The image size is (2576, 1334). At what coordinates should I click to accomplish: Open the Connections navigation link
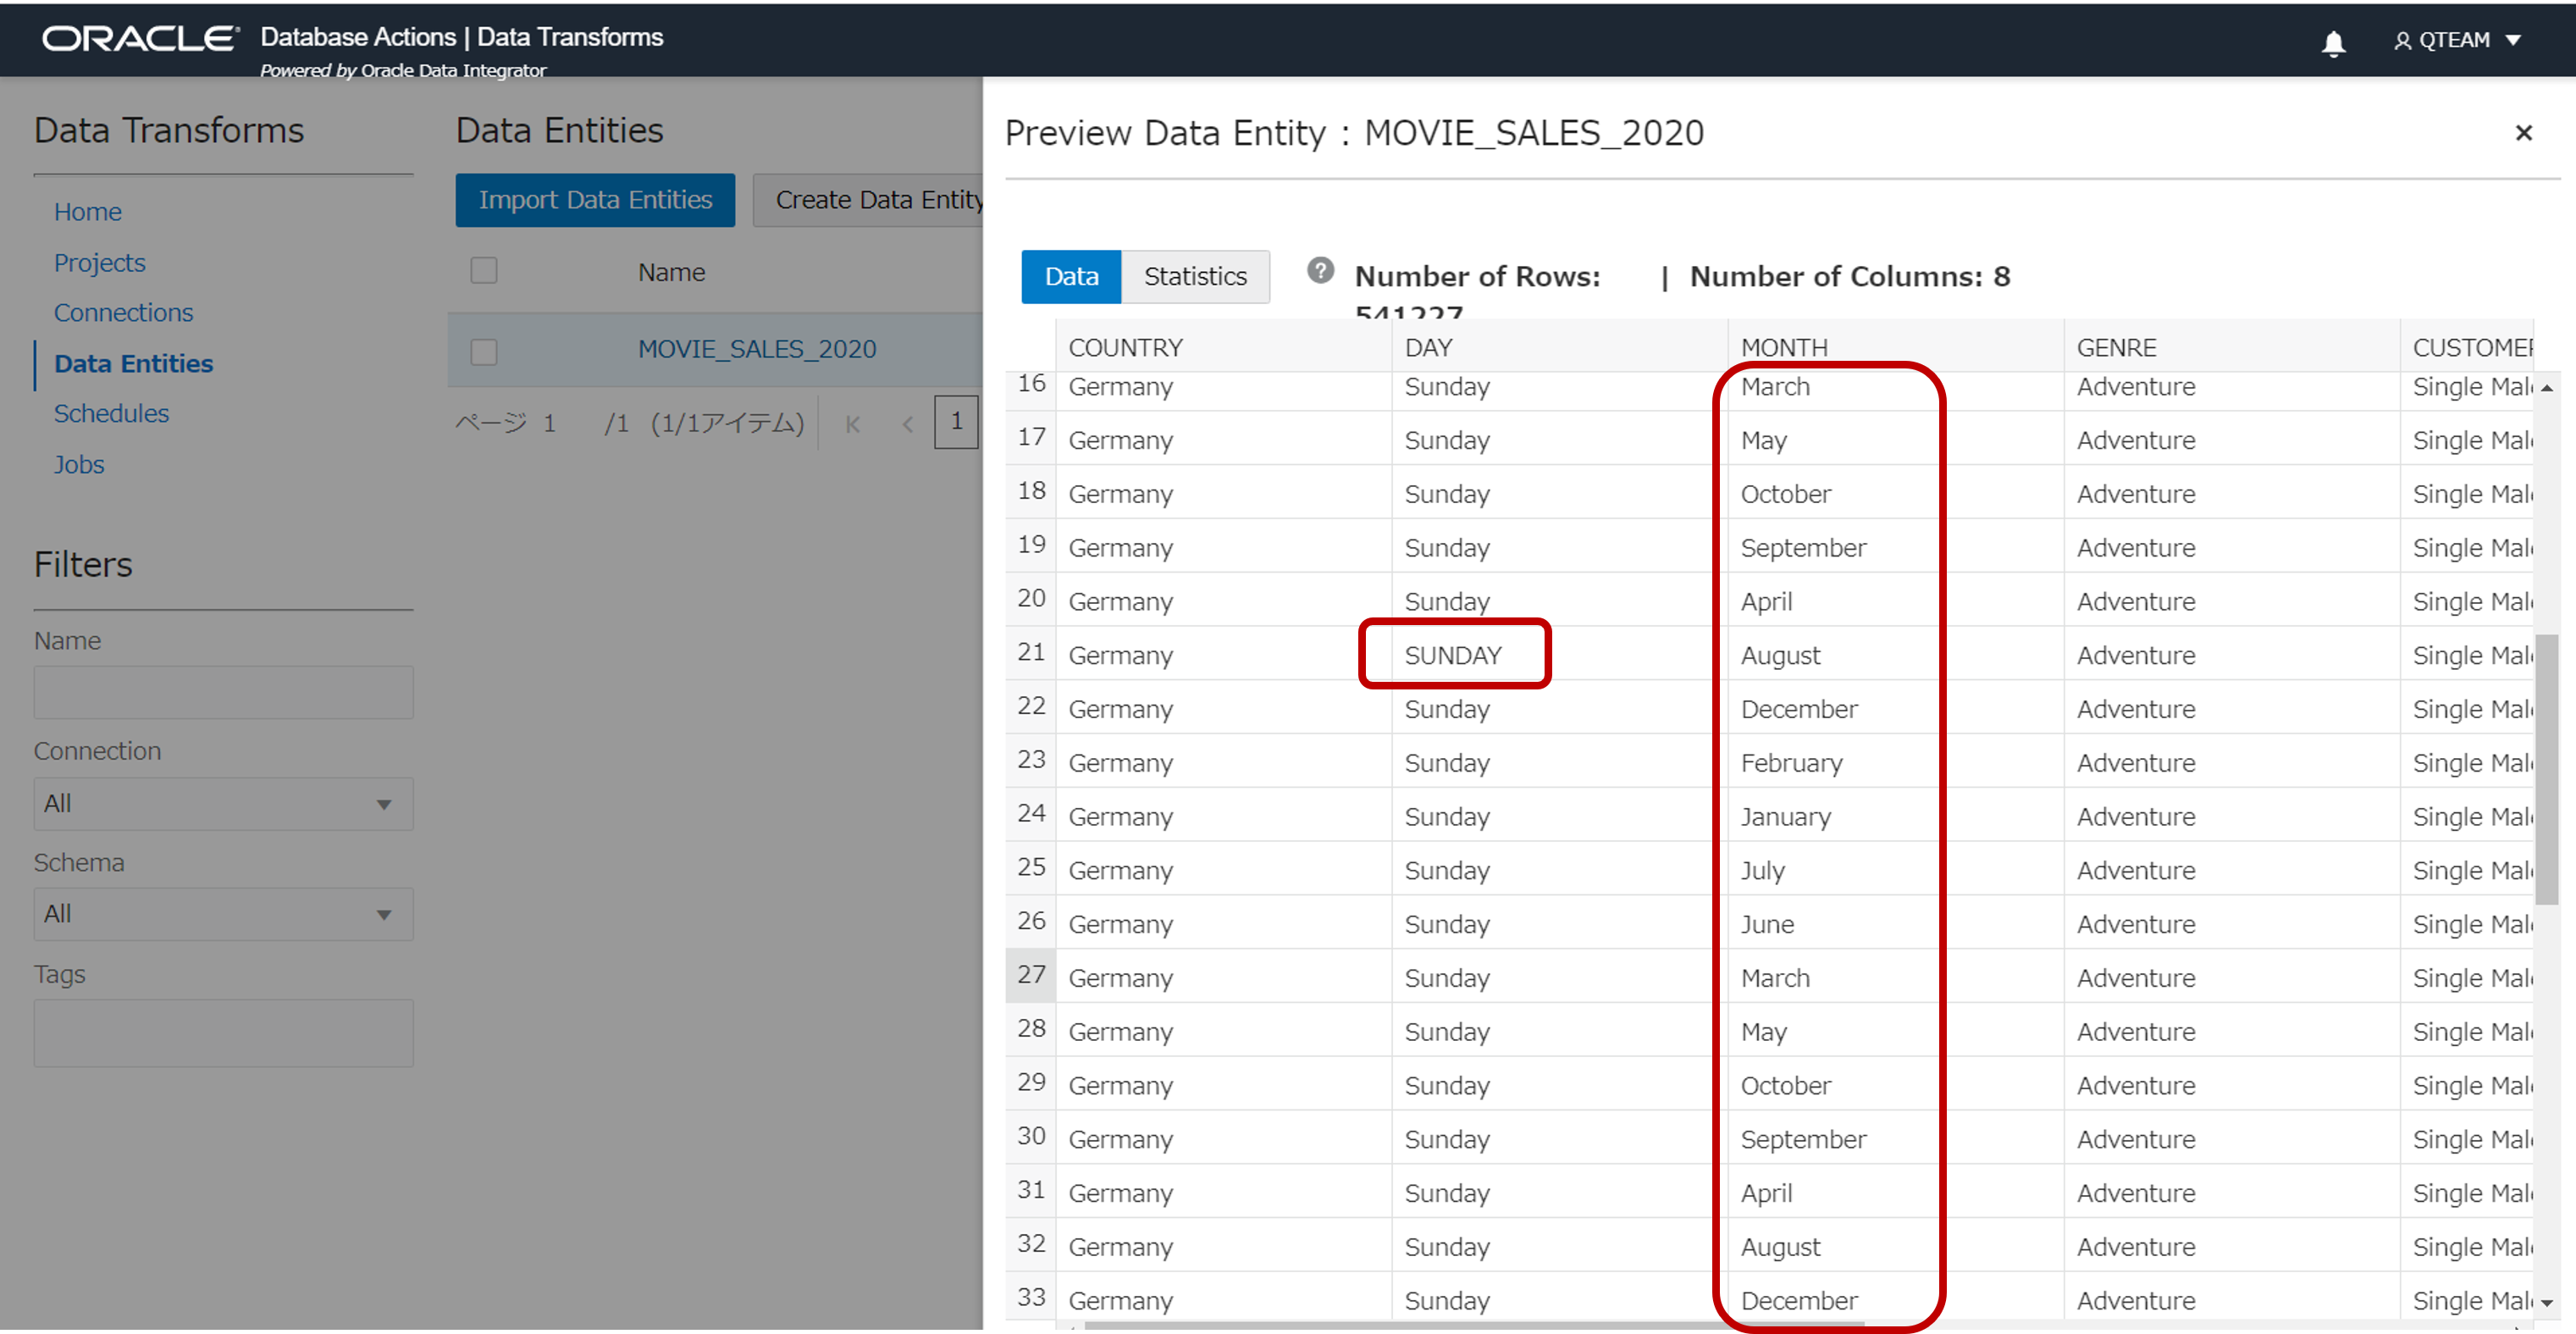click(123, 313)
